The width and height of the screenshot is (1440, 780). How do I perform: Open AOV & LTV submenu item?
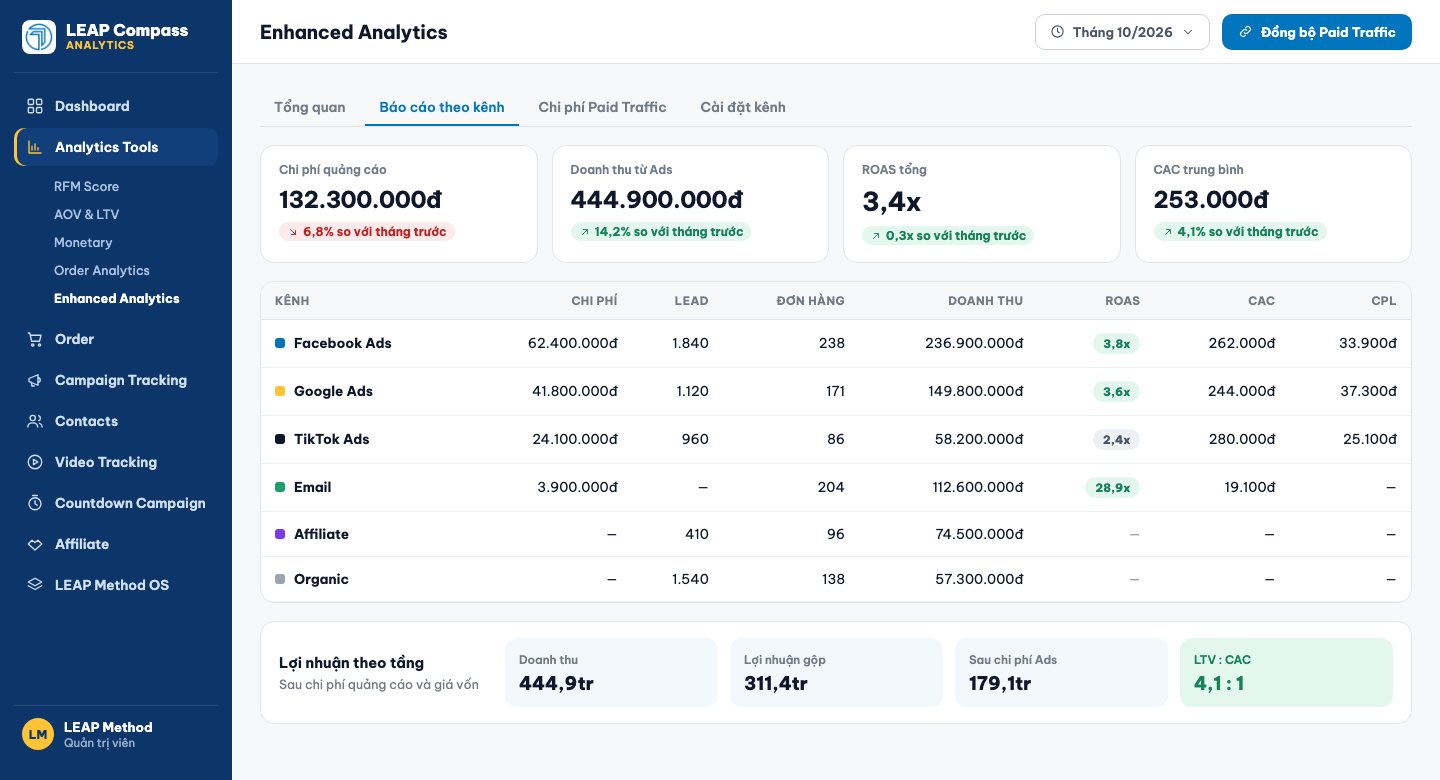(86, 214)
